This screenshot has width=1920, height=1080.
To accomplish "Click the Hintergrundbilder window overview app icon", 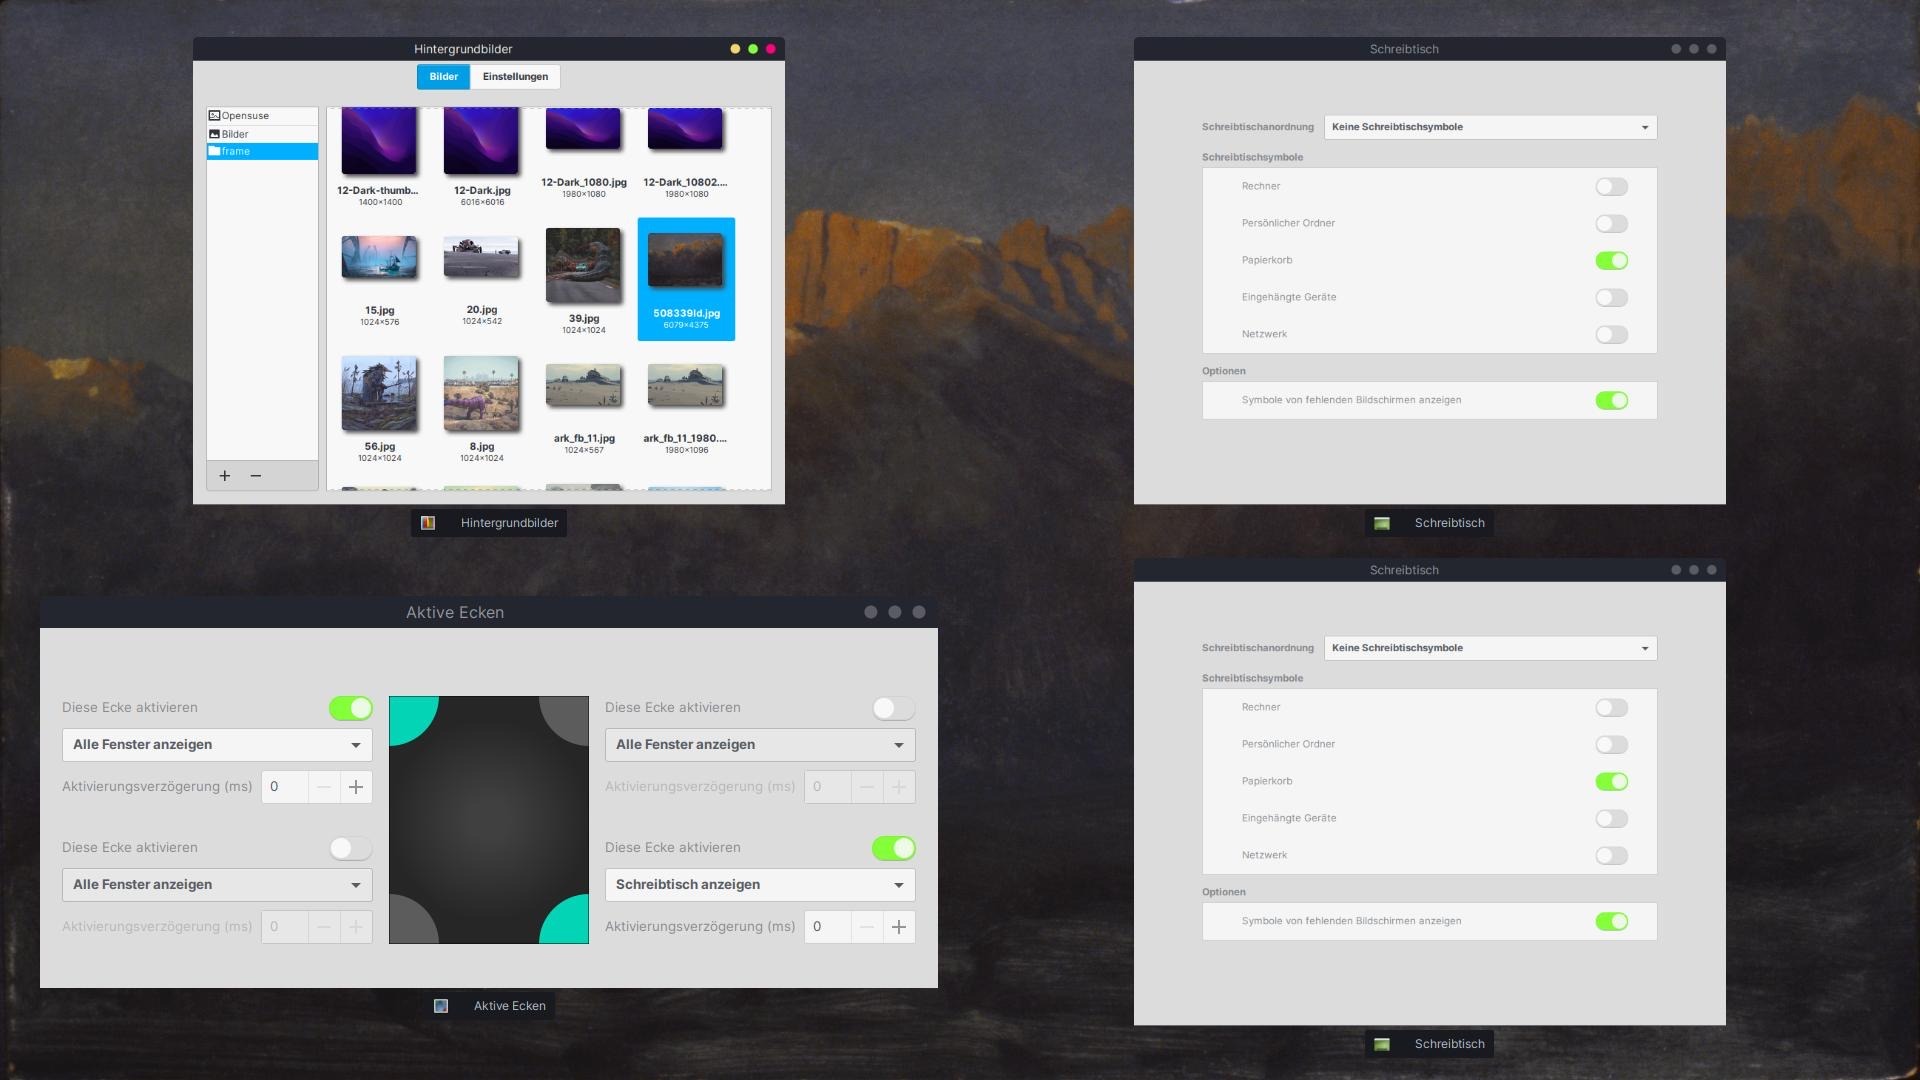I will (x=428, y=523).
